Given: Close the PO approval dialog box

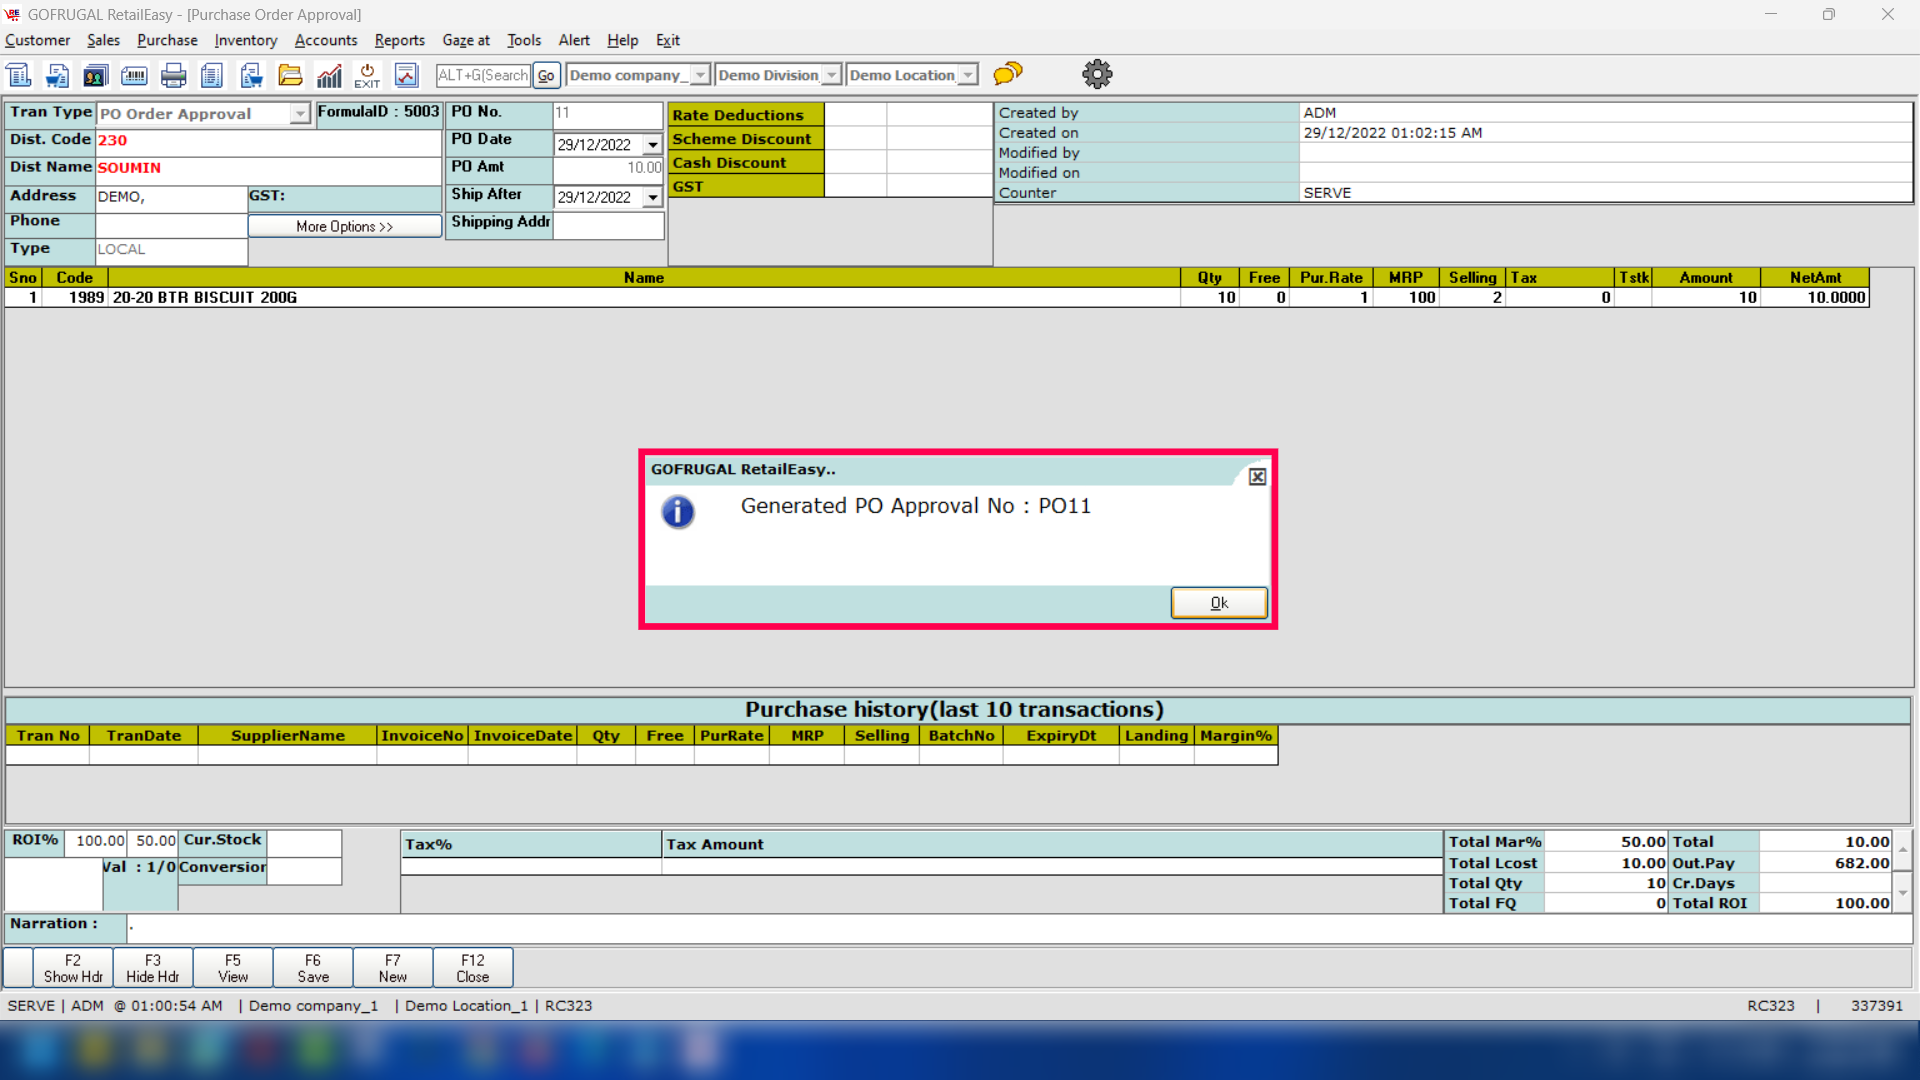Looking at the screenshot, I should tap(1257, 477).
